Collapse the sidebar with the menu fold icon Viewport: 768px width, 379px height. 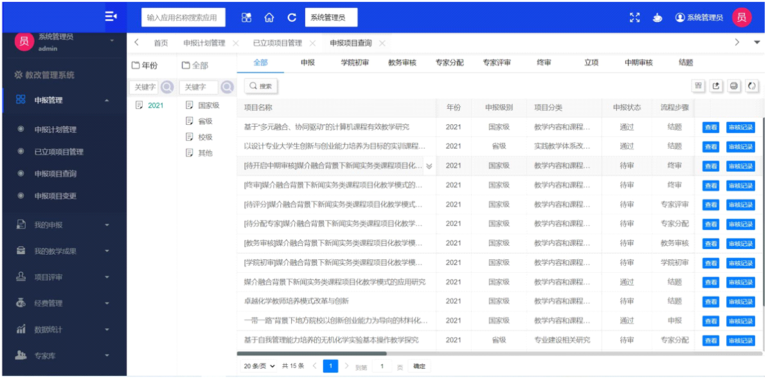click(111, 17)
